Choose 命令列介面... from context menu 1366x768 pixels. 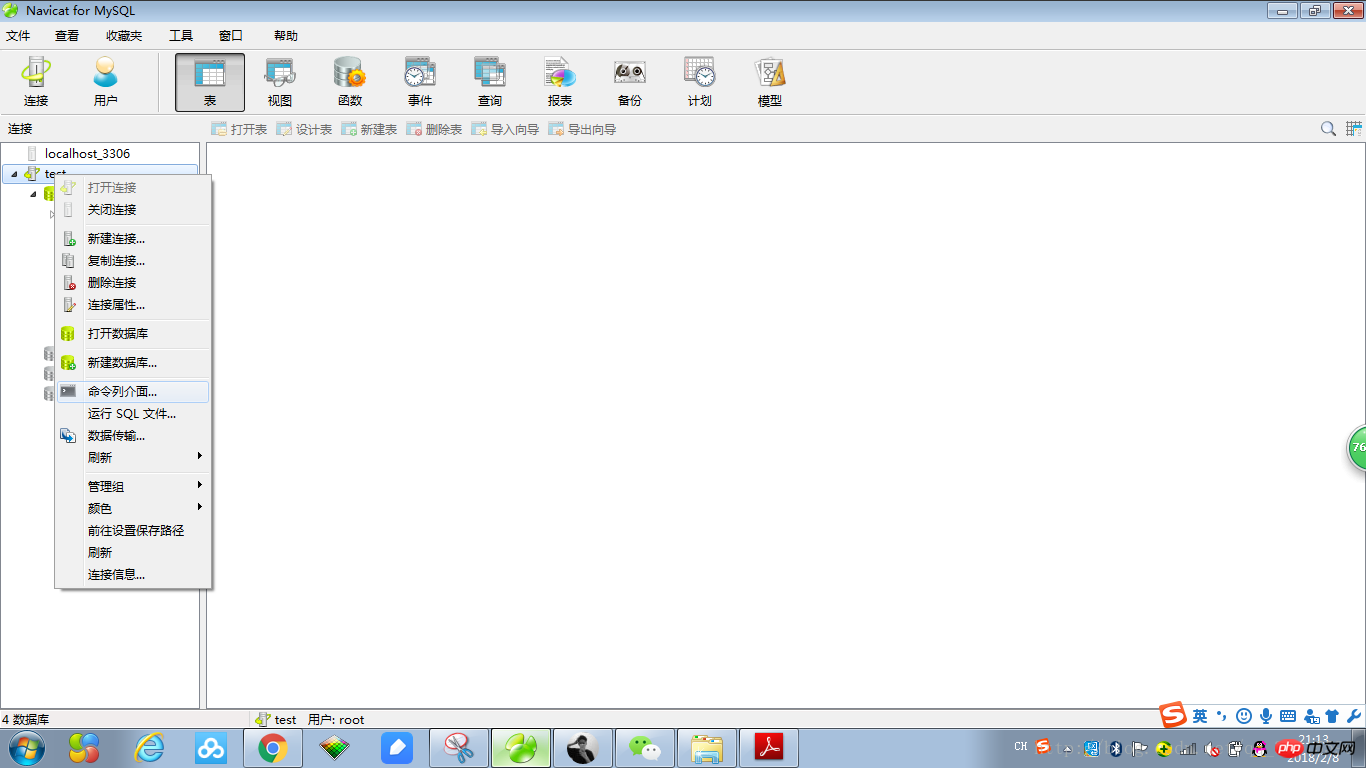click(x=133, y=392)
